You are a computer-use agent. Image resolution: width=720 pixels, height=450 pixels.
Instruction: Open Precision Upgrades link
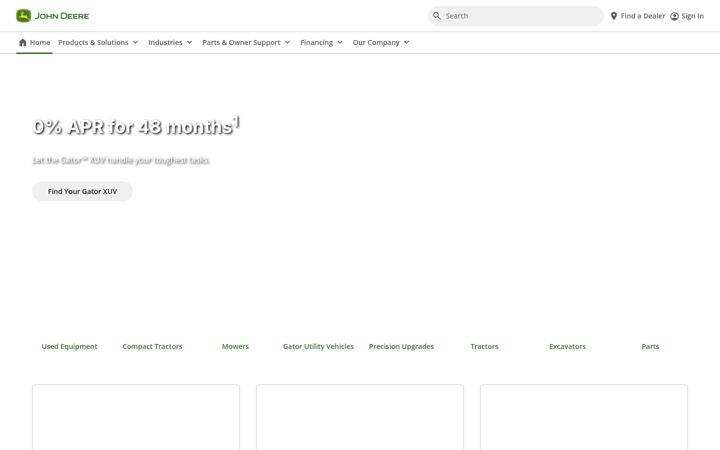click(401, 346)
